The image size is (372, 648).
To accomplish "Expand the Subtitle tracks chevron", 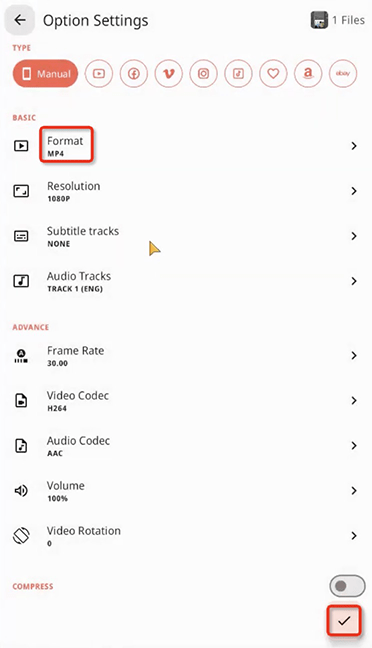I will 354,236.
